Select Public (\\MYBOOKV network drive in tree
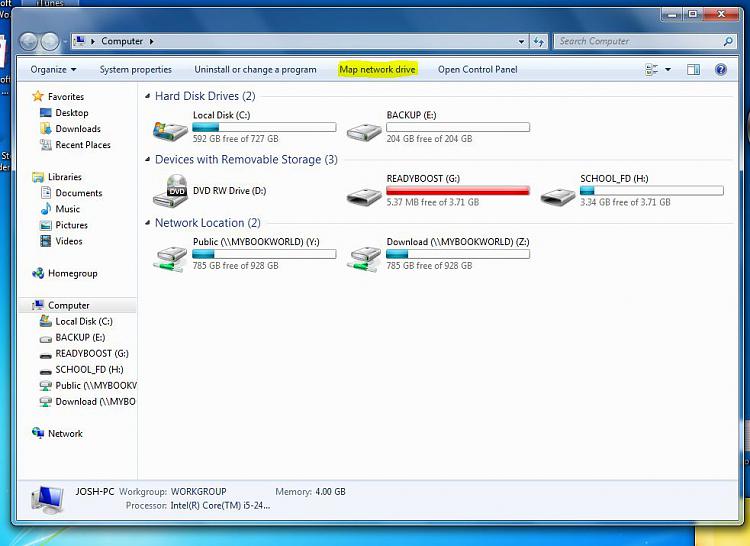750x546 pixels. pos(96,386)
